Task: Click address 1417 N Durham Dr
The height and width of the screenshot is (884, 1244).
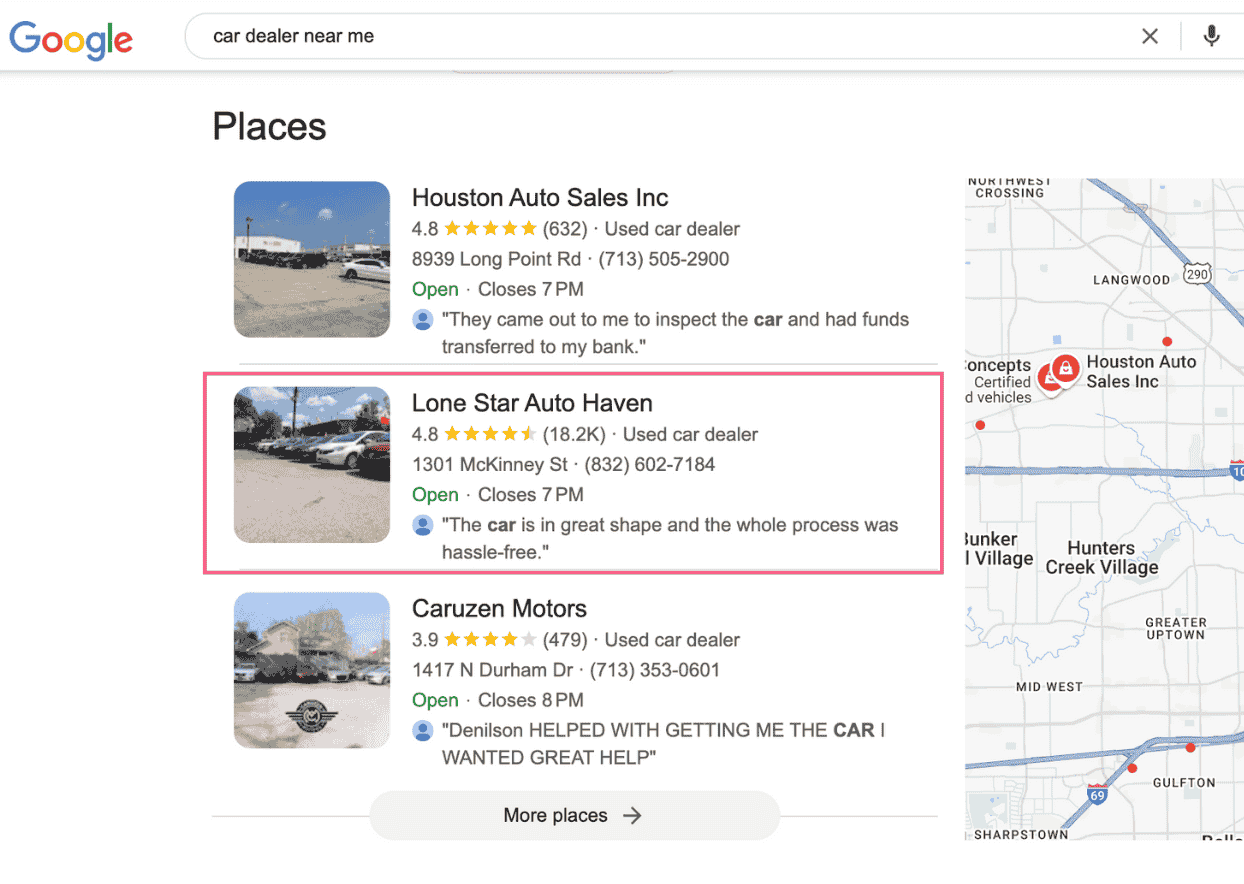Action: click(x=493, y=669)
